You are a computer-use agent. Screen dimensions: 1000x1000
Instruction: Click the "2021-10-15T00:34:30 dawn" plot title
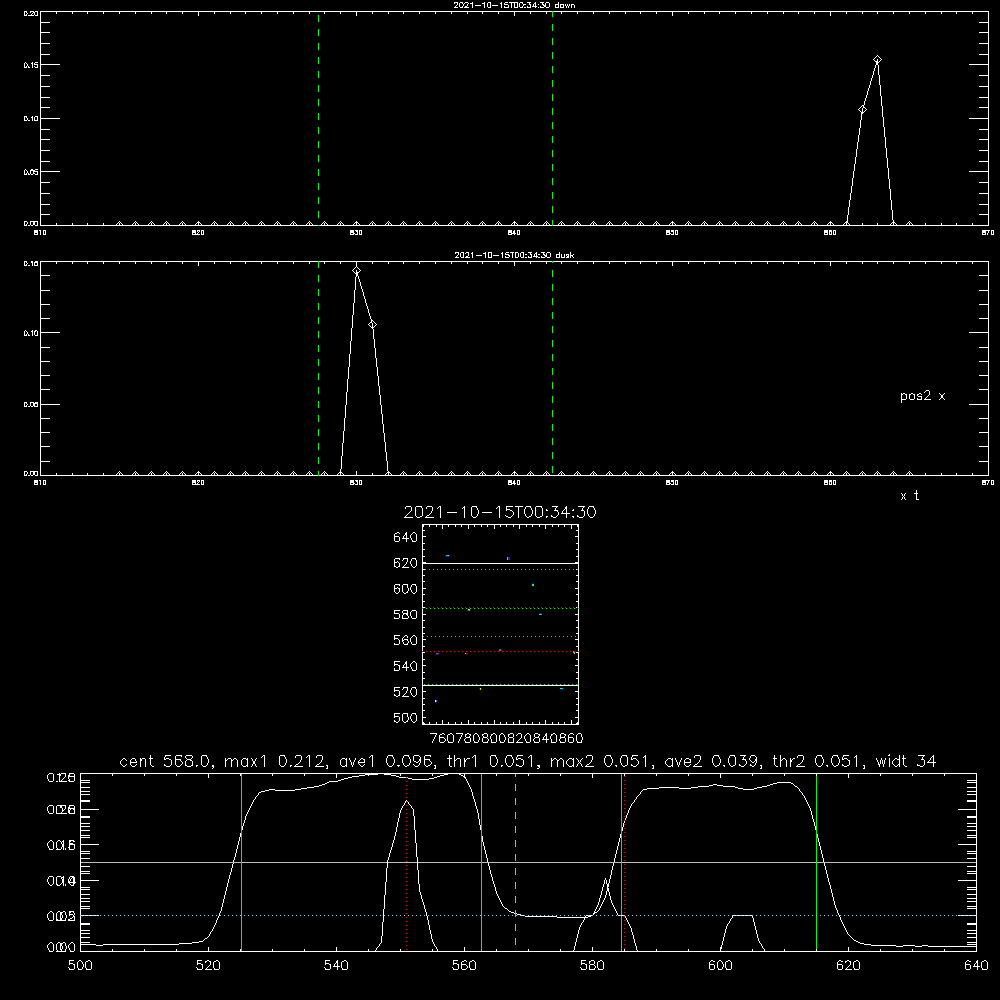click(514, 5)
